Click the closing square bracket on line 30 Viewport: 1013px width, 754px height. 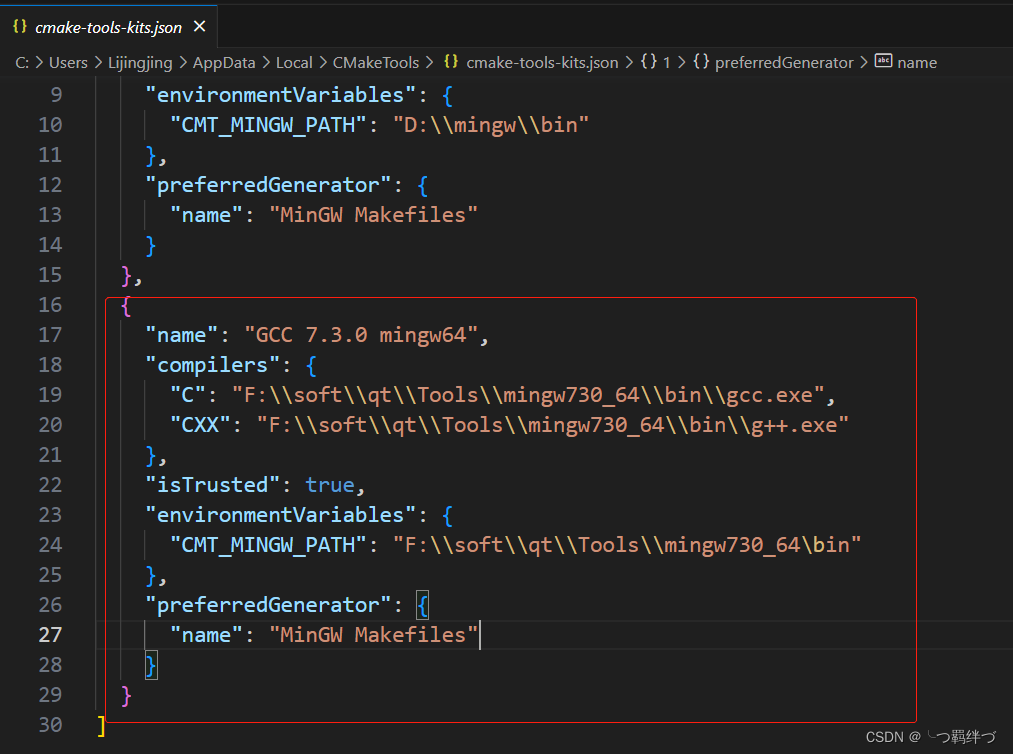point(101,726)
